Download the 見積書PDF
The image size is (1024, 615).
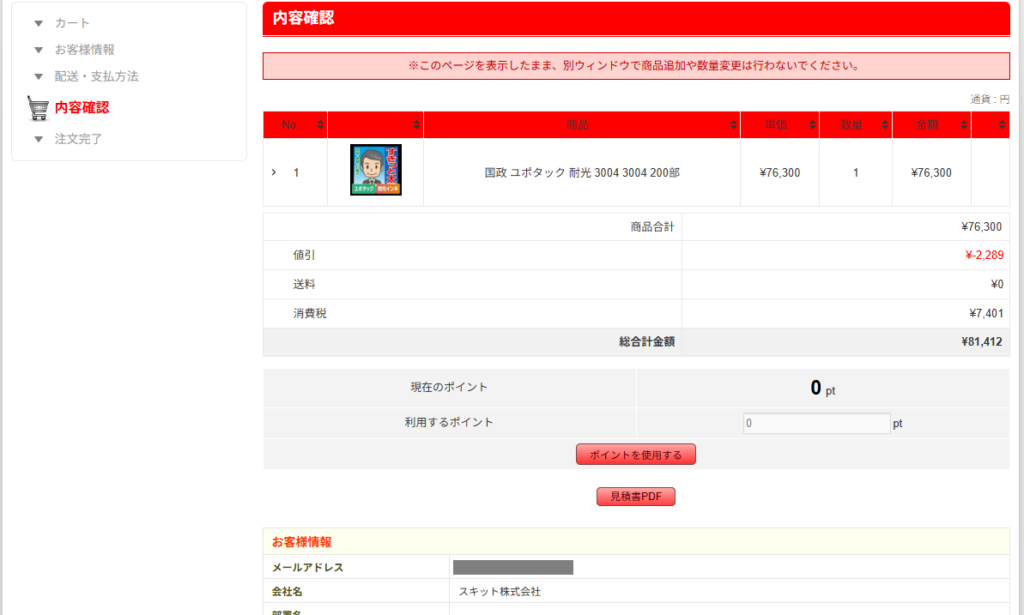(x=635, y=496)
